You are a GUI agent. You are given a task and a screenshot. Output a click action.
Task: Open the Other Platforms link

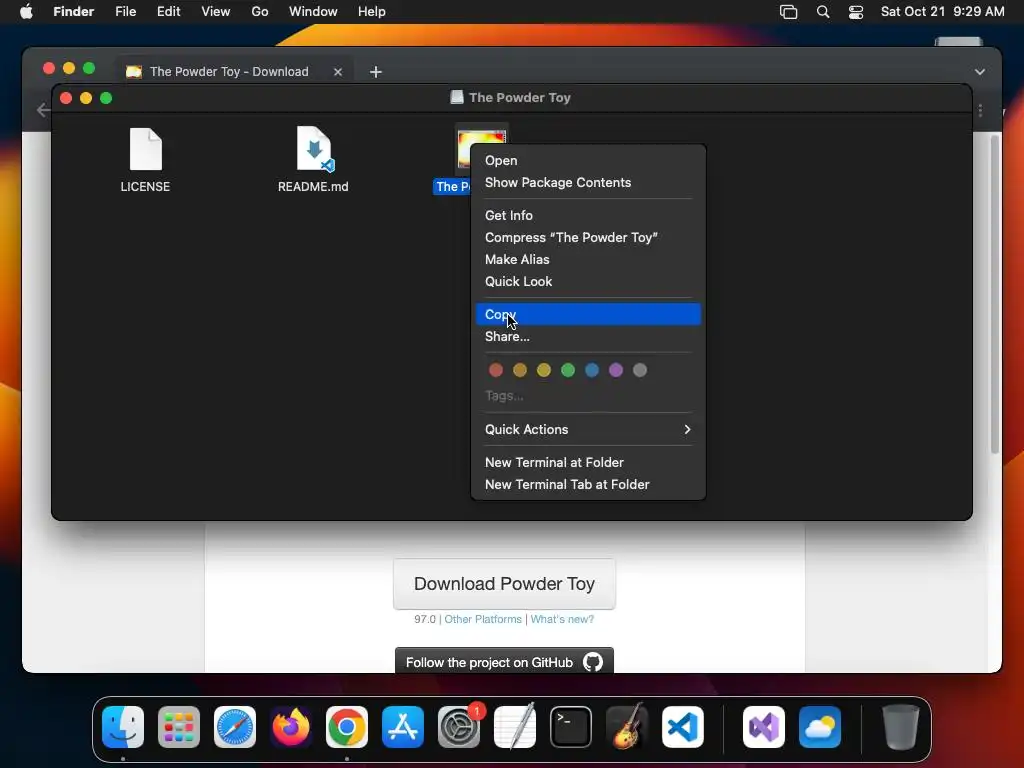(x=483, y=619)
